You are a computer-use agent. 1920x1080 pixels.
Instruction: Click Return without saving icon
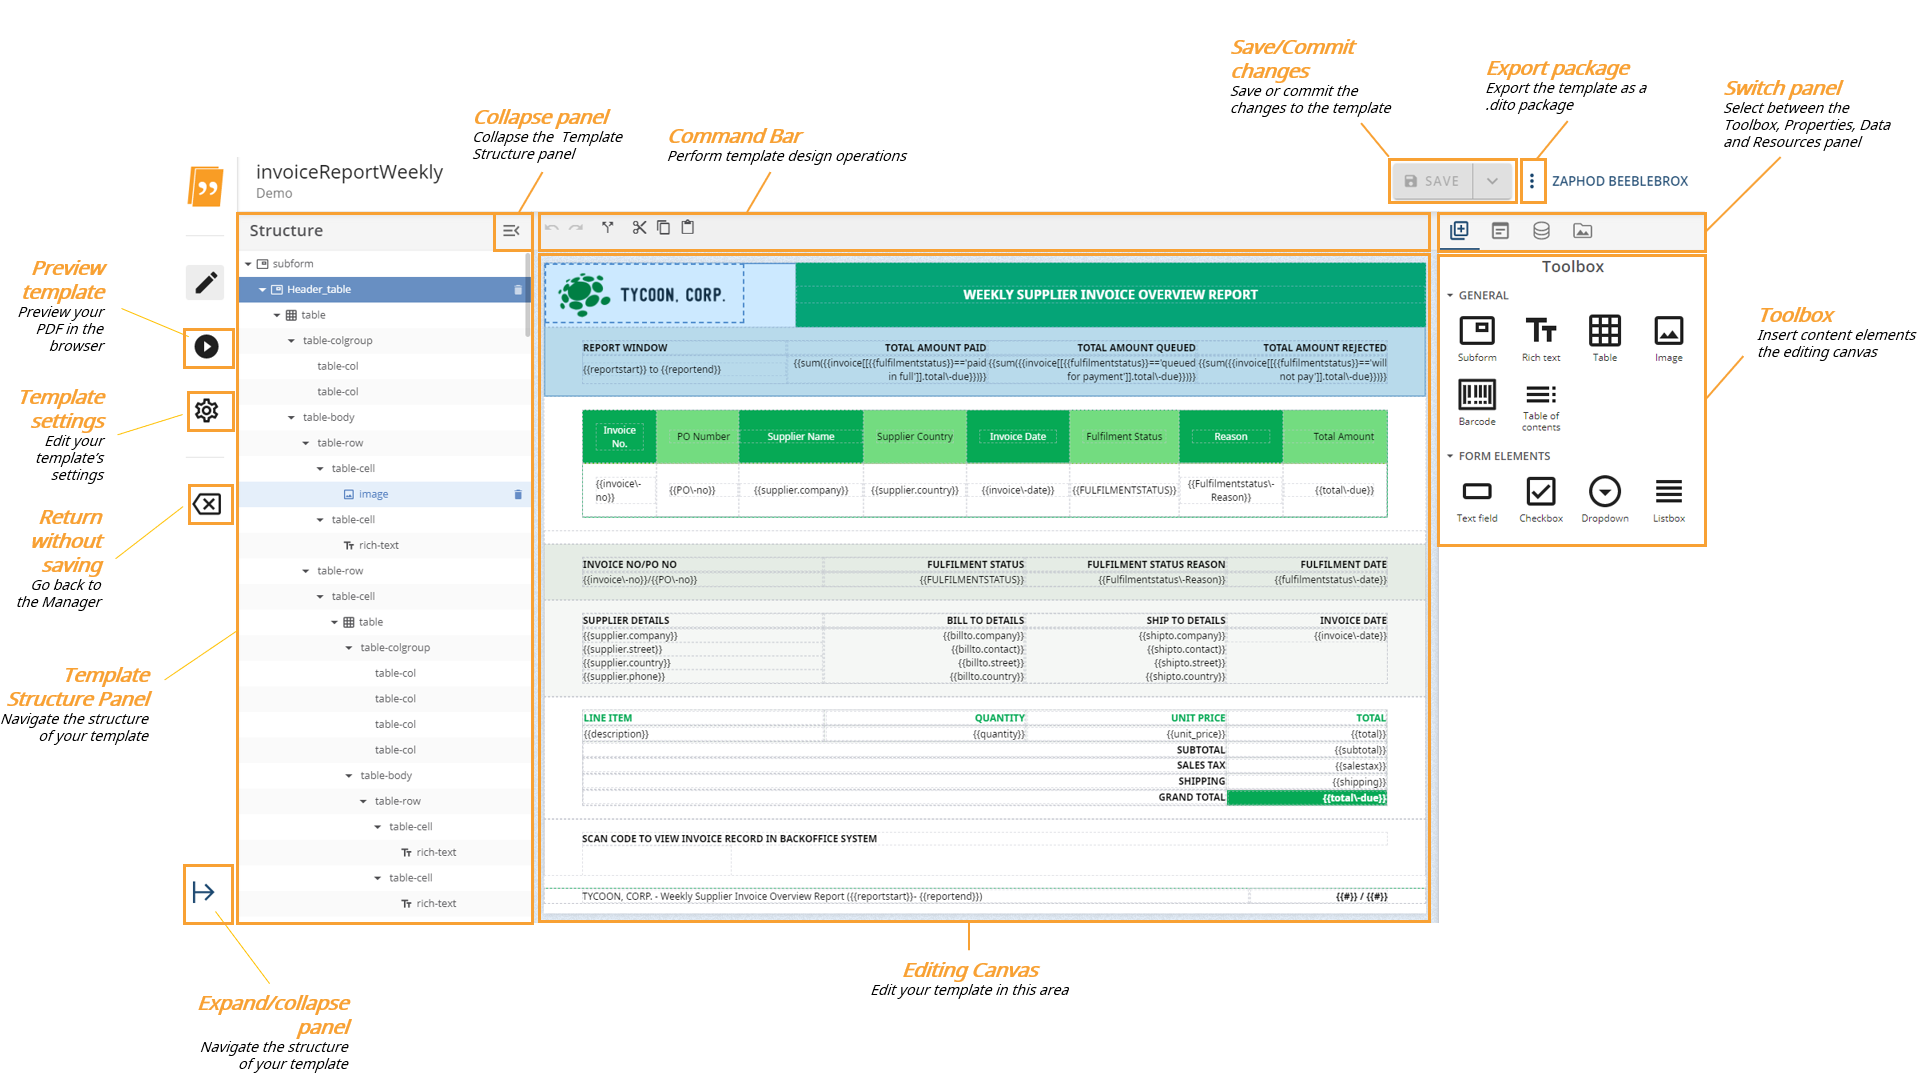207,504
